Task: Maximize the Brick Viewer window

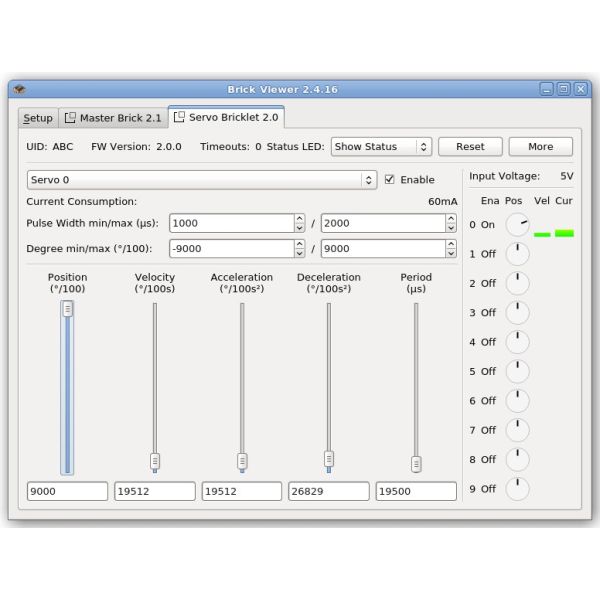Action: [564, 89]
